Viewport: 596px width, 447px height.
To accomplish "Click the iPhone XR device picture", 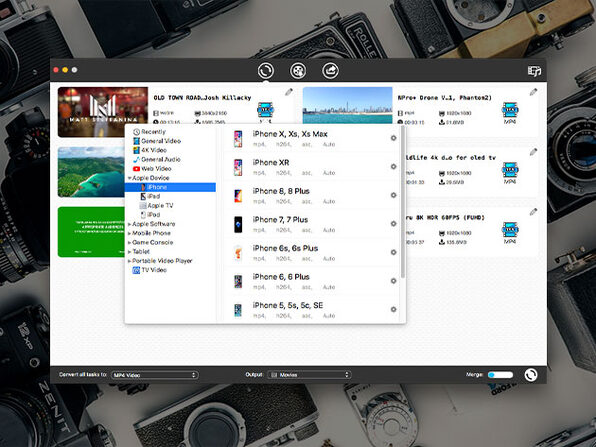I will click(238, 167).
